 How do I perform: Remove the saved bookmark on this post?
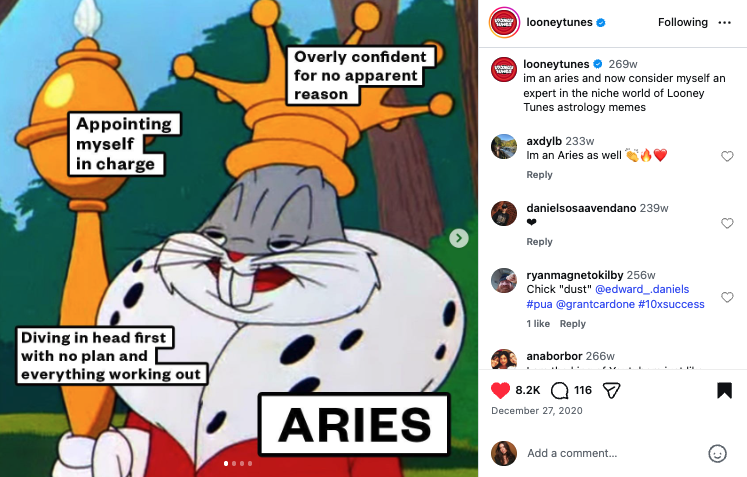point(724,390)
